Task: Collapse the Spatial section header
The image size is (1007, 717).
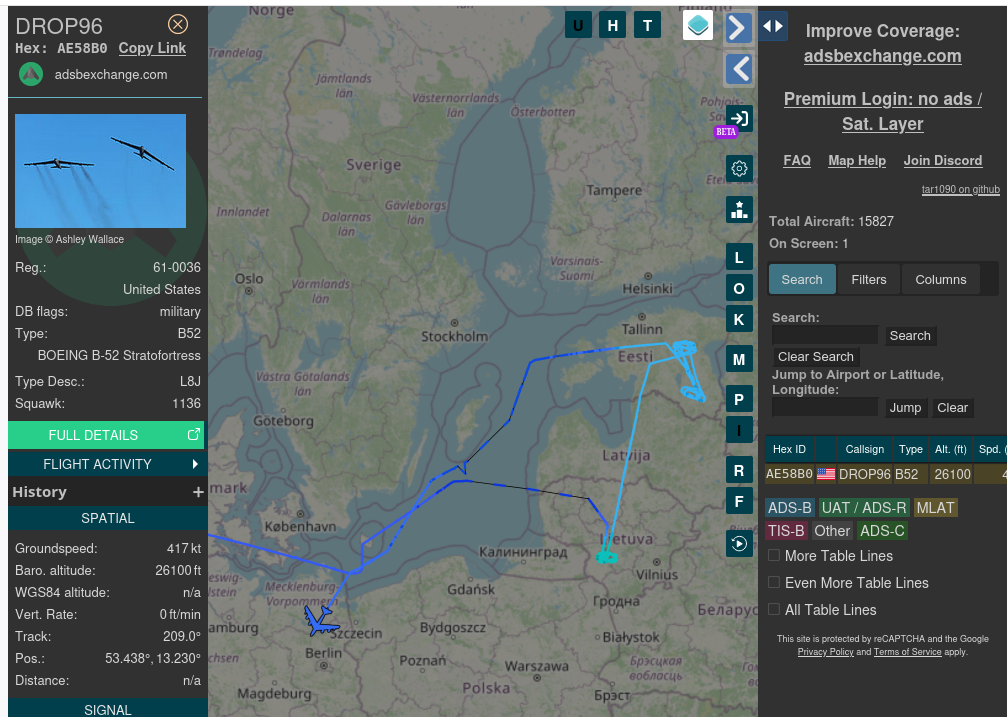Action: (107, 518)
